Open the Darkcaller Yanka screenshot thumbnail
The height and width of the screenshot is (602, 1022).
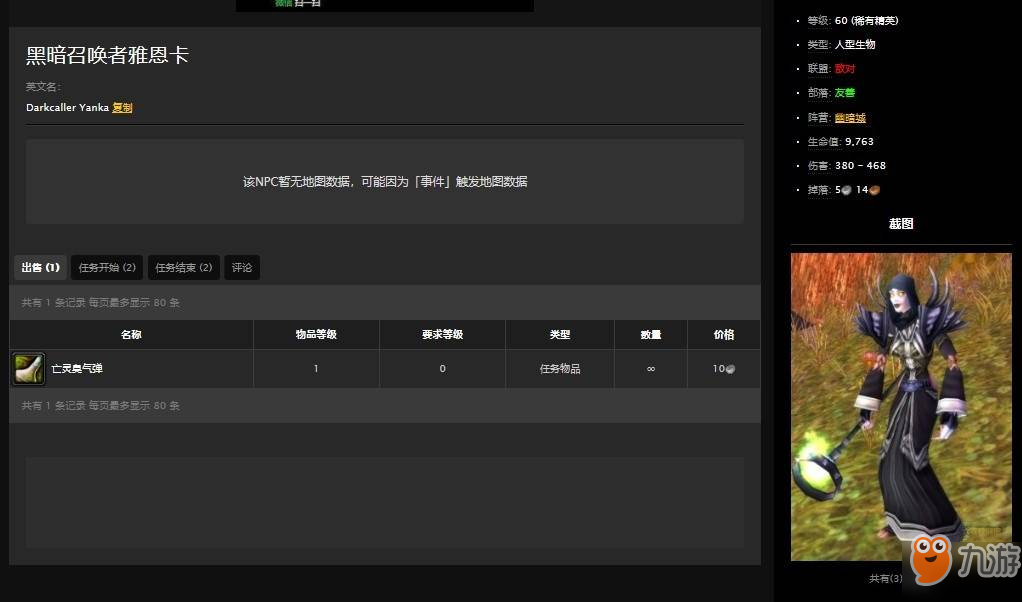[x=900, y=406]
